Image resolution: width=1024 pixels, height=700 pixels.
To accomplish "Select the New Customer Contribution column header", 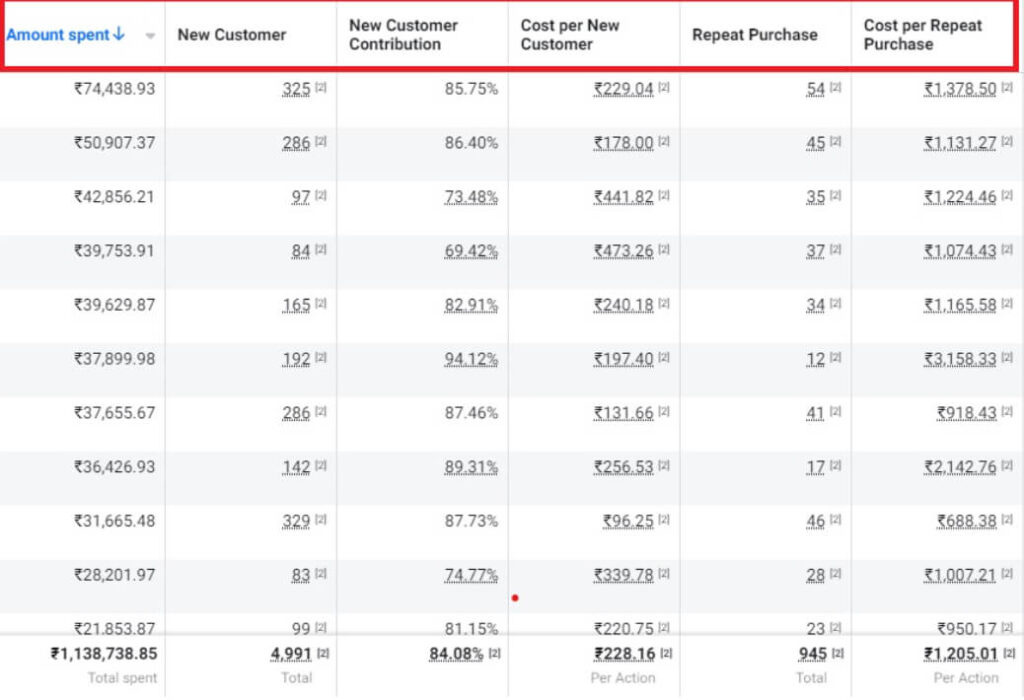I will (x=403, y=34).
